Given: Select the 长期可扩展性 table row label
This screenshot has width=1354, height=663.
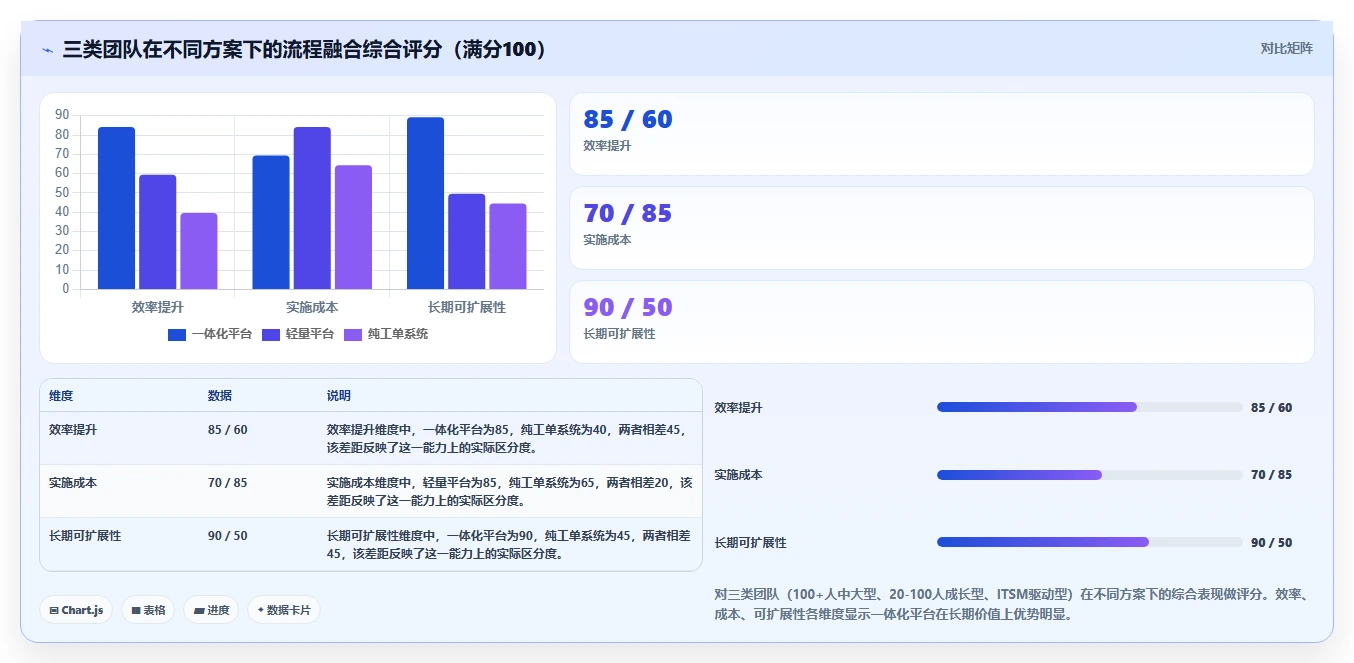Looking at the screenshot, I should click(85, 535).
